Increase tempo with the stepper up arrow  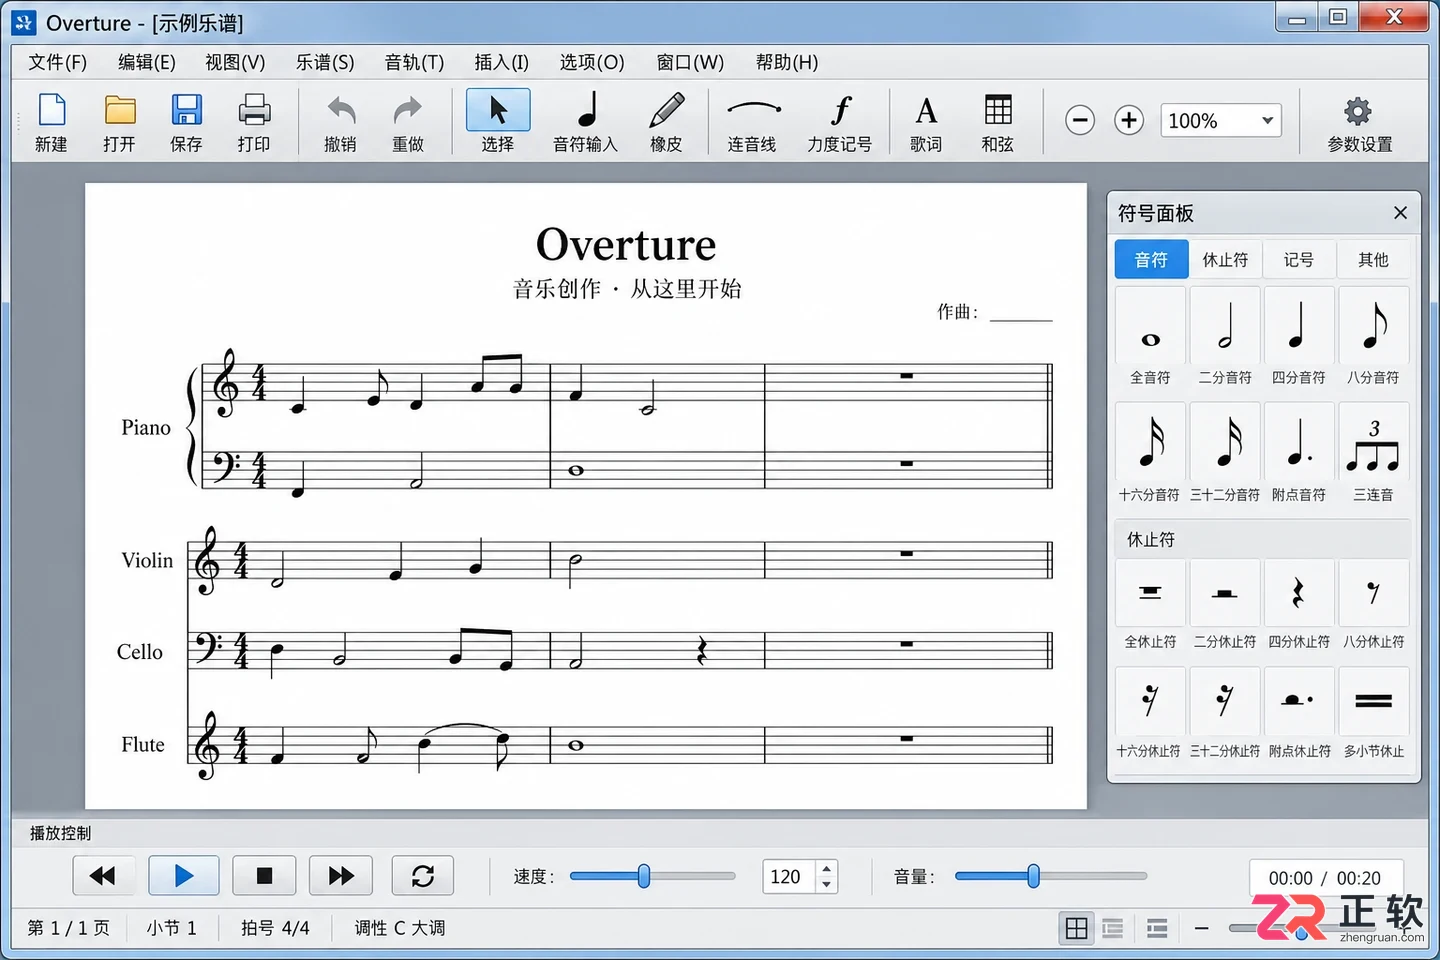click(x=826, y=869)
